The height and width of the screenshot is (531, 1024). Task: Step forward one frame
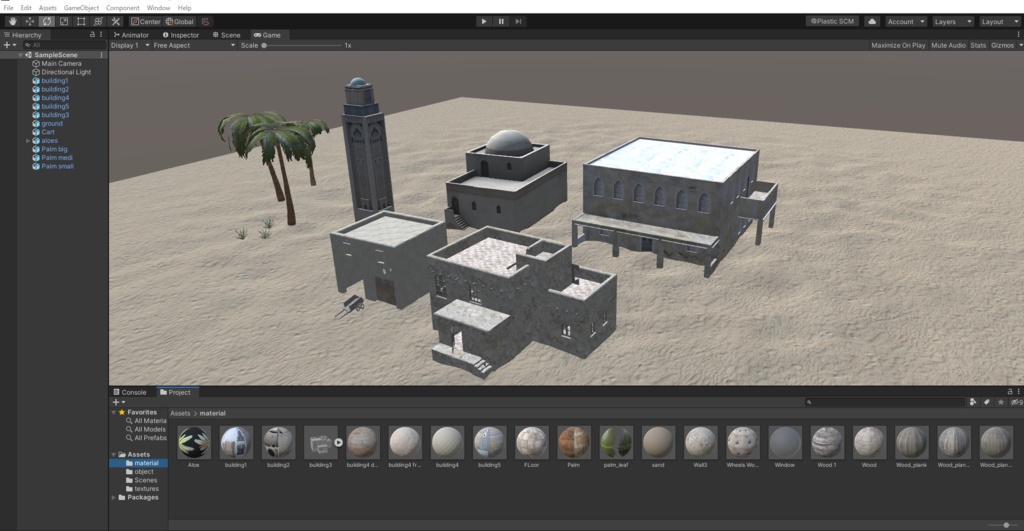click(518, 22)
